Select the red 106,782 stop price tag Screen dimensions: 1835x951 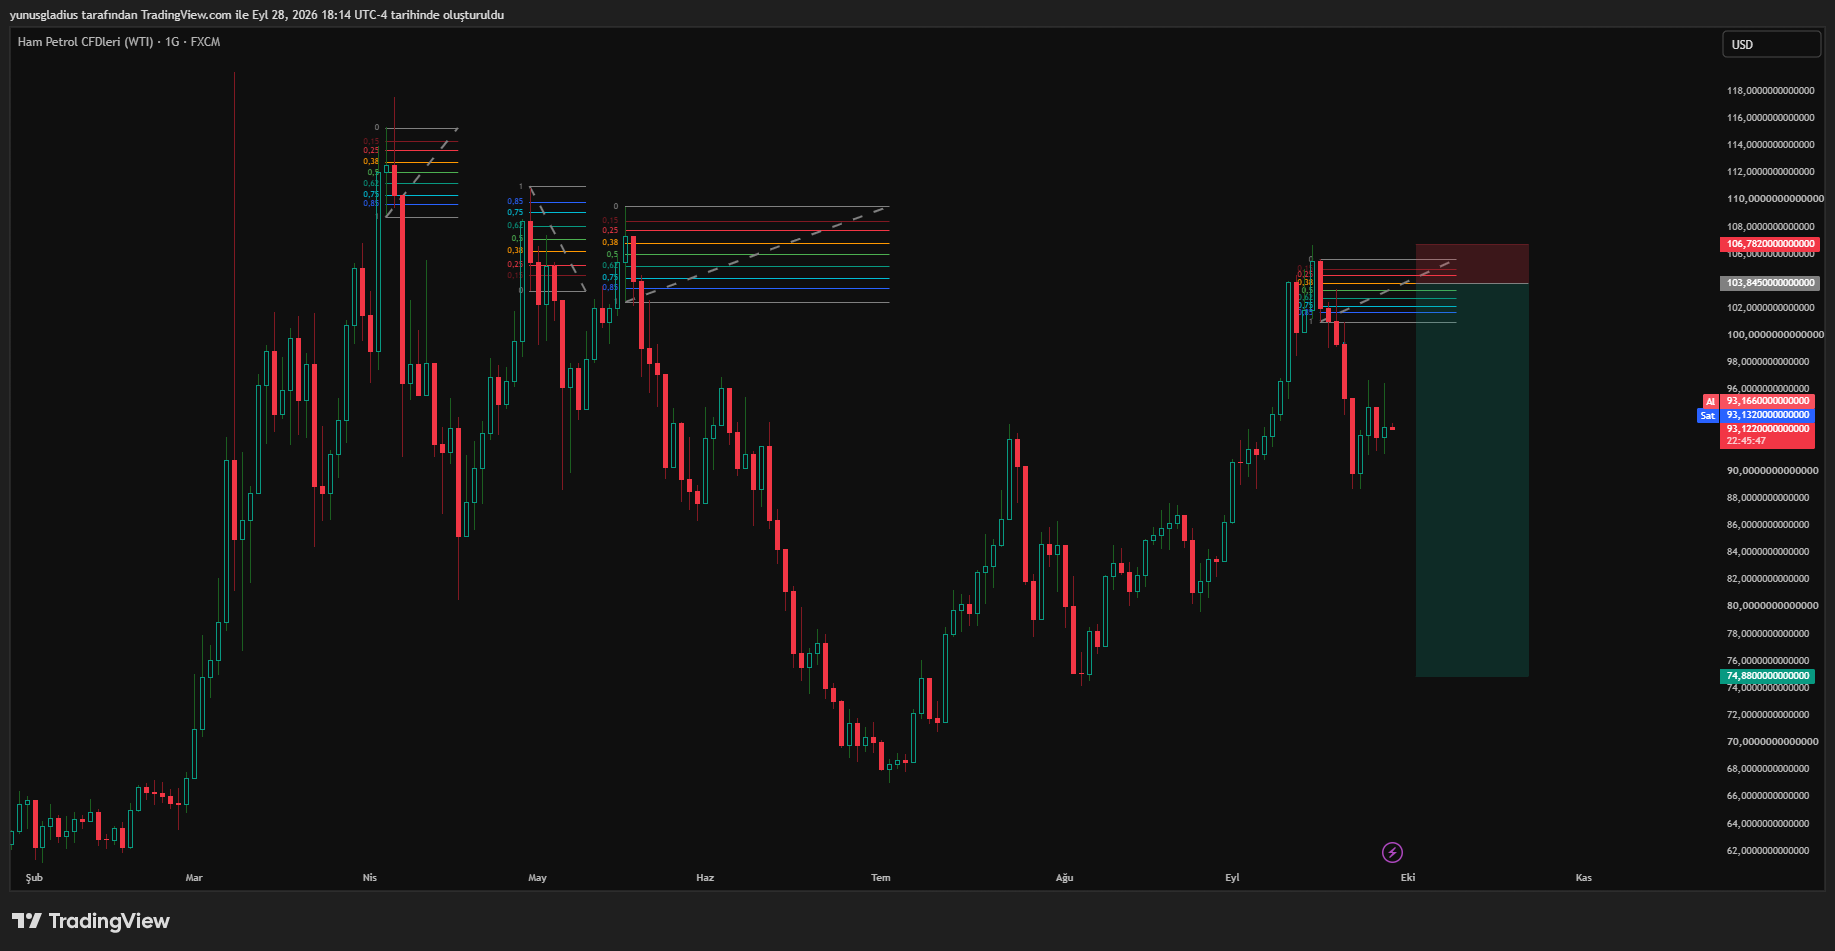(1770, 244)
